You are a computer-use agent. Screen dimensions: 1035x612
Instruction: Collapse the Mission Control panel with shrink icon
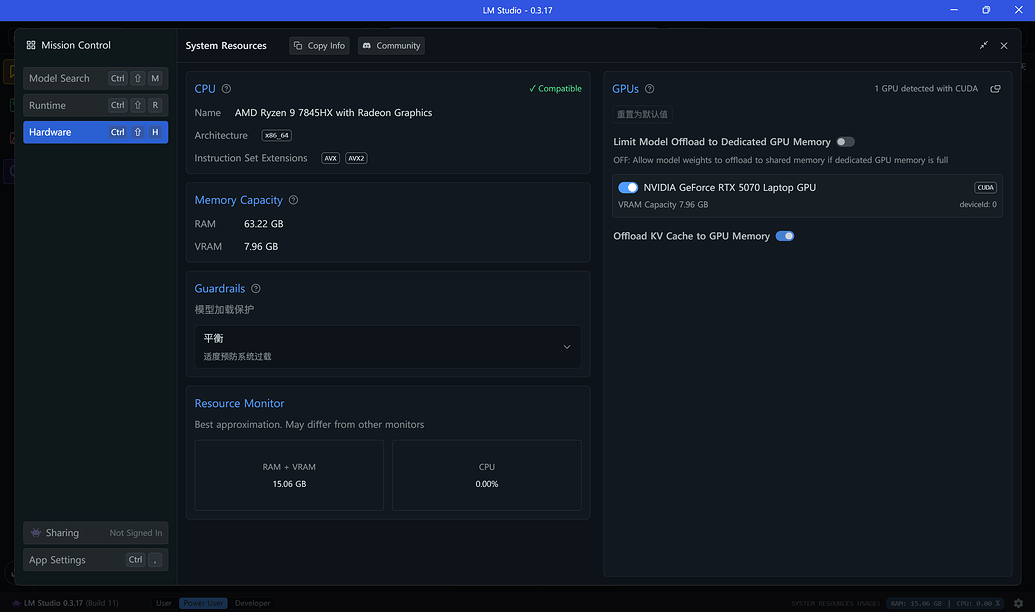click(984, 45)
